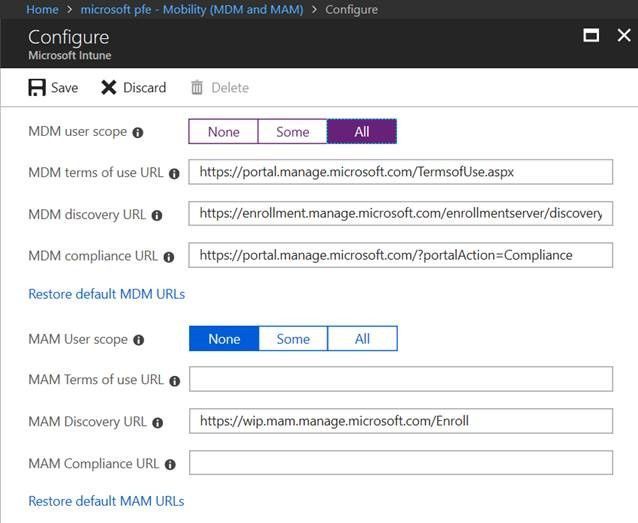Set MDM user scope to Some

click(293, 131)
